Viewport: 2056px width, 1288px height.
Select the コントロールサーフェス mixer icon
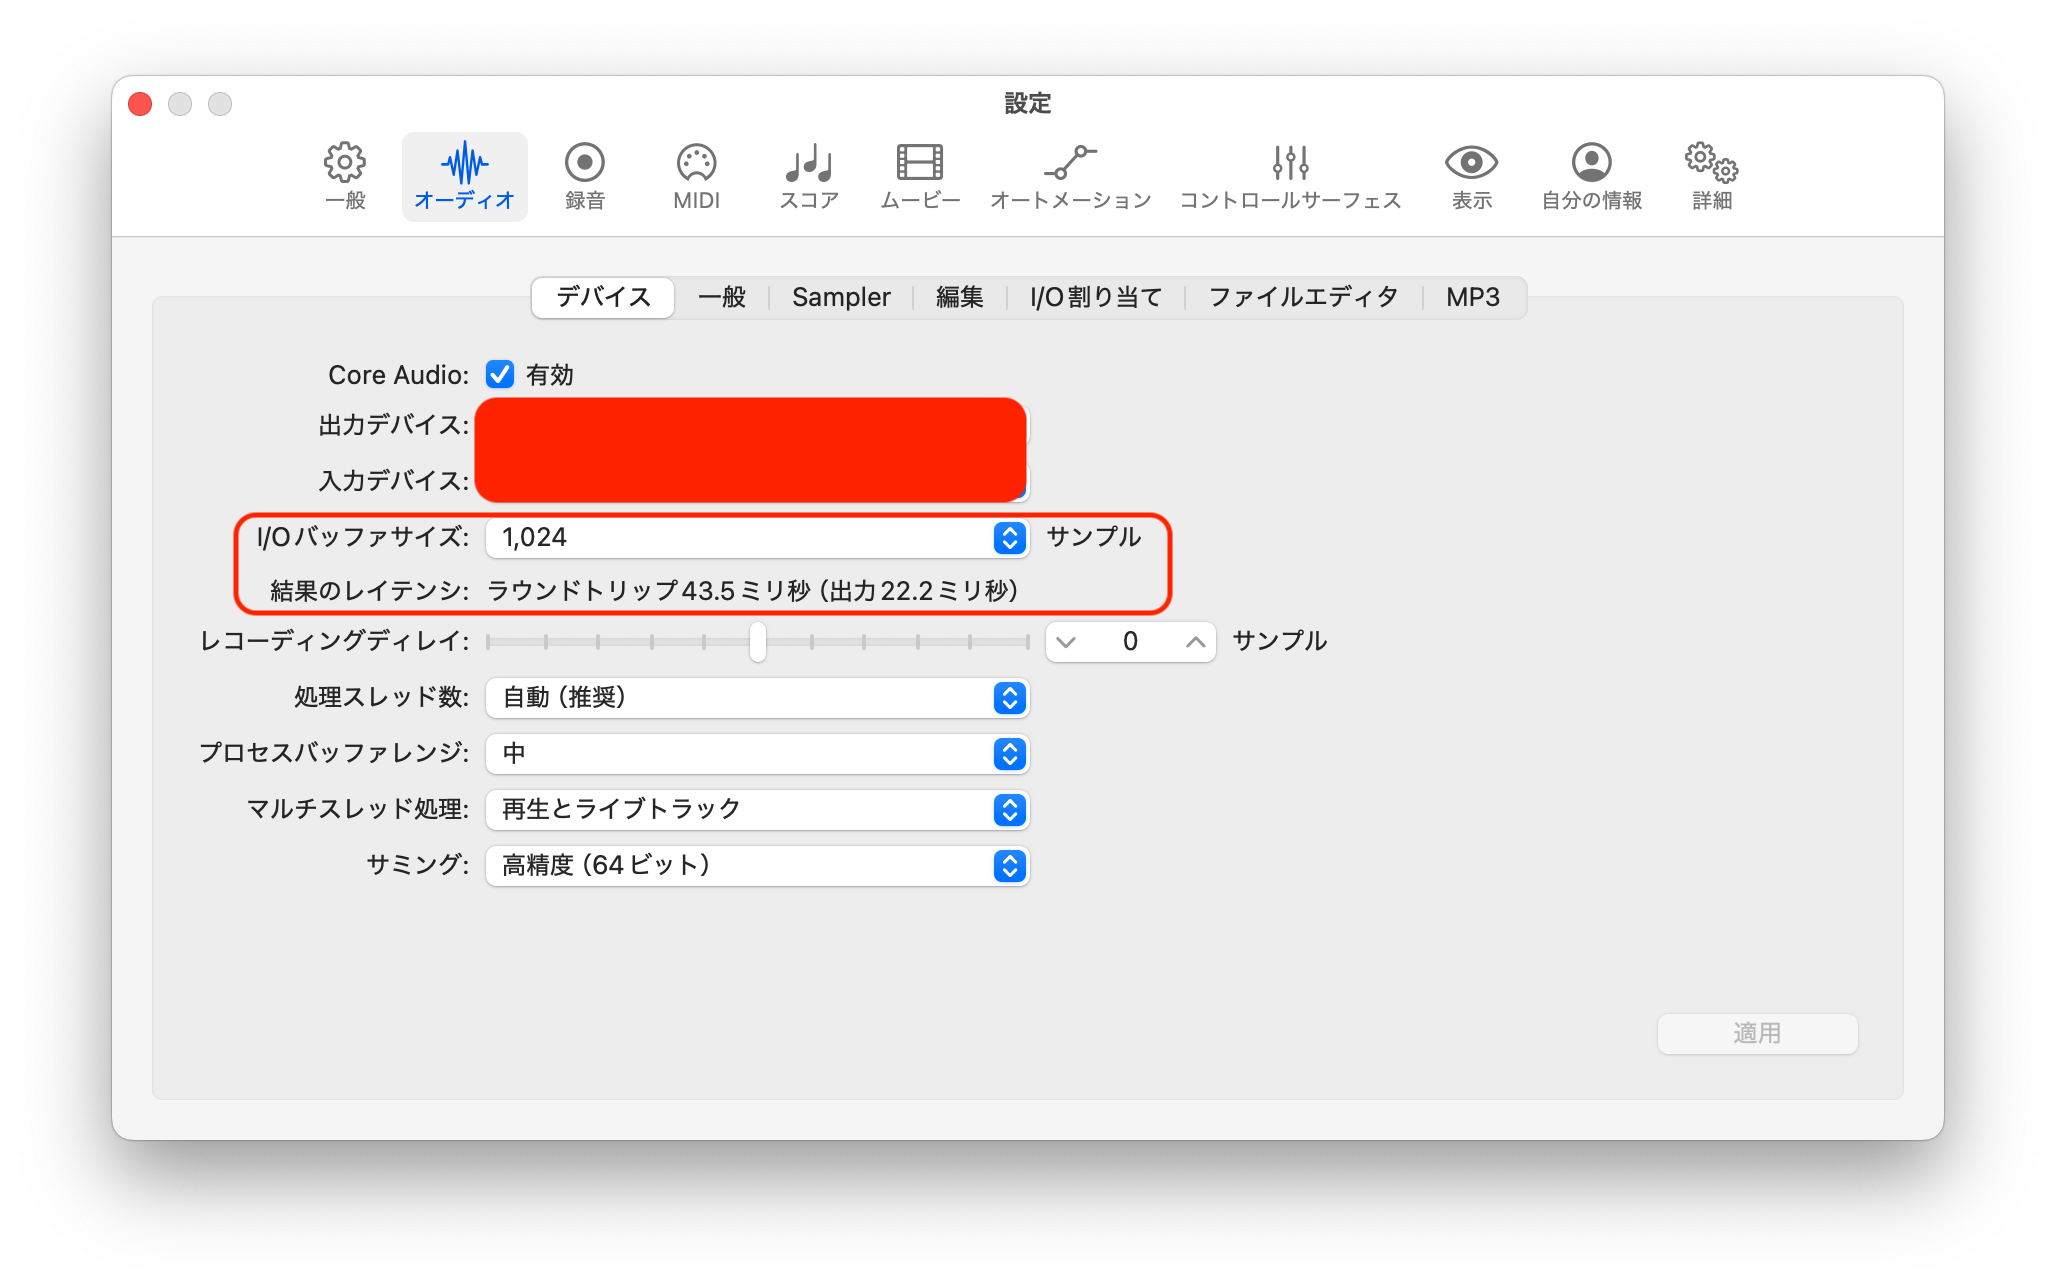pyautogui.click(x=1290, y=164)
